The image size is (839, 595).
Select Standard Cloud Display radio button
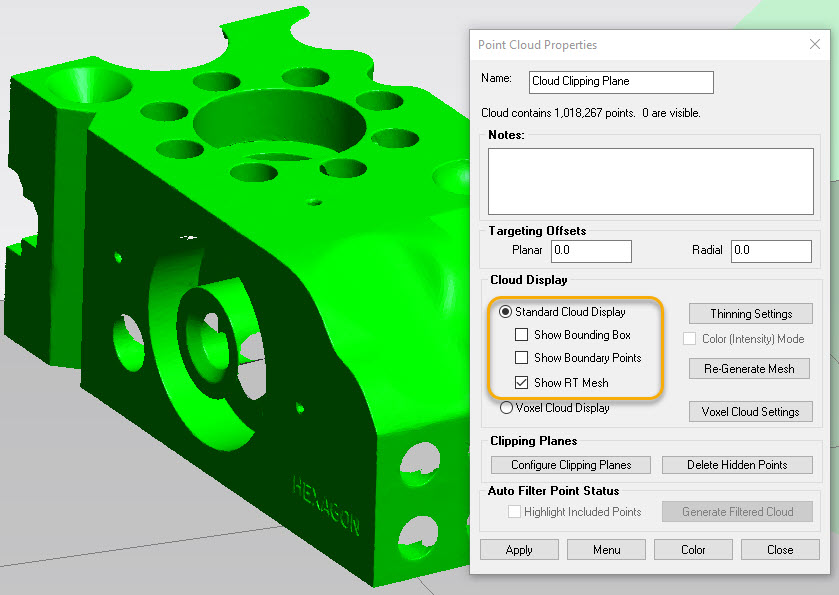pyautogui.click(x=506, y=312)
